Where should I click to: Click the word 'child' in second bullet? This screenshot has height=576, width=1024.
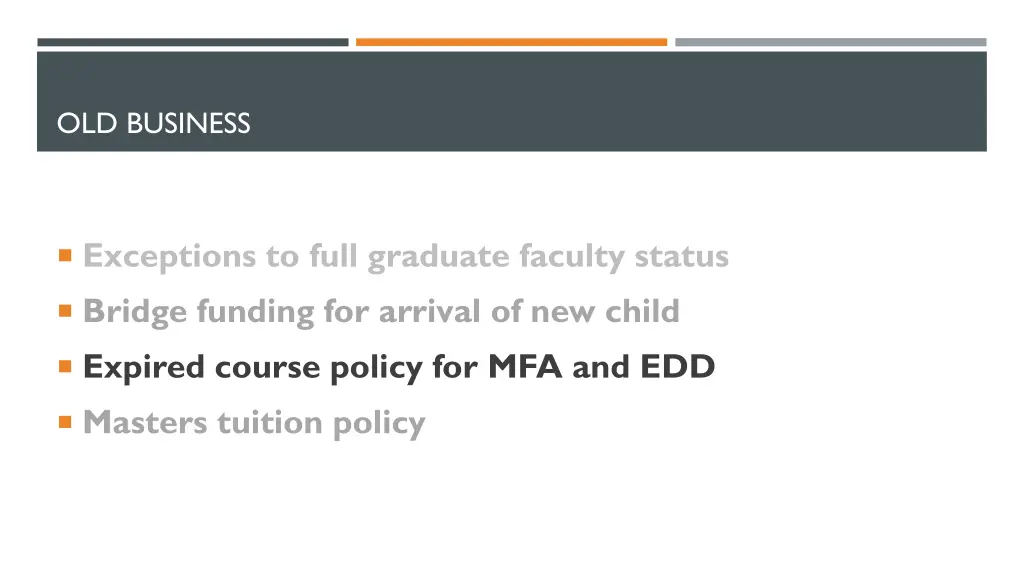[643, 311]
